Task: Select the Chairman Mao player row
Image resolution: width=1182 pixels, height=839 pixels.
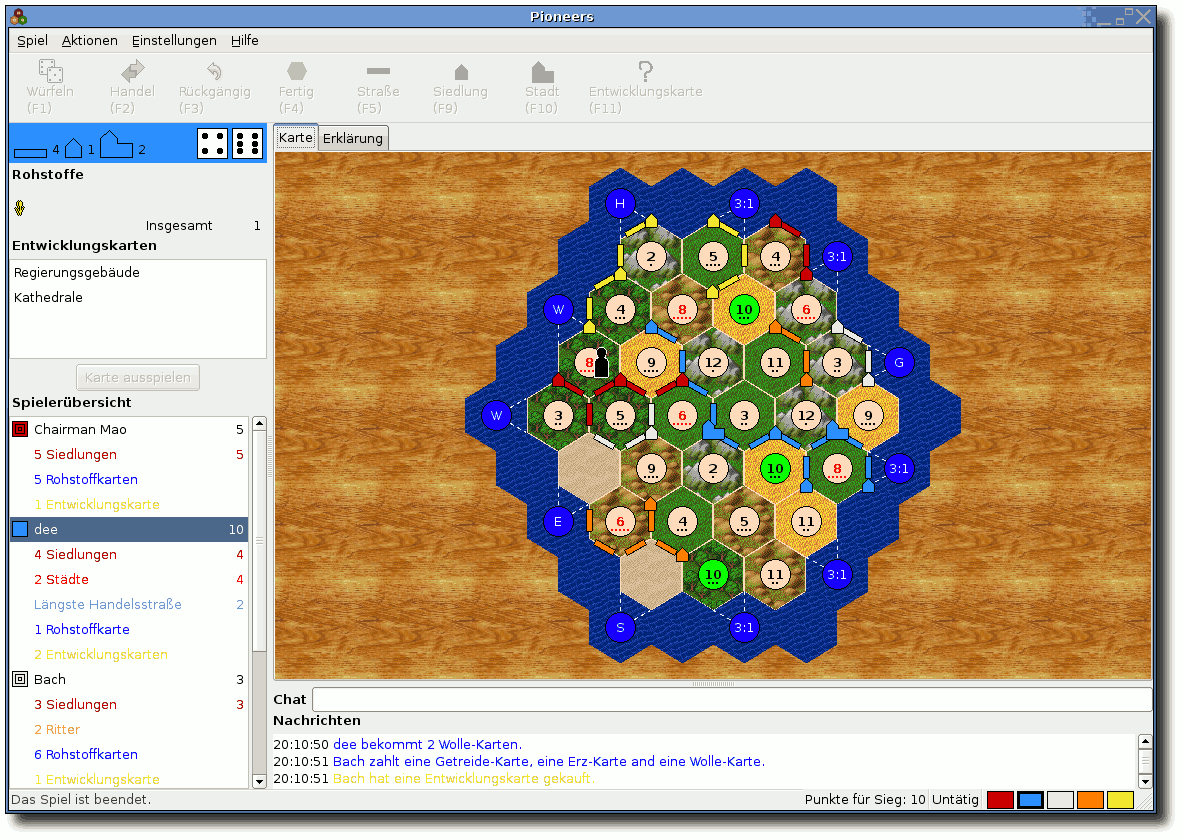Action: 130,429
